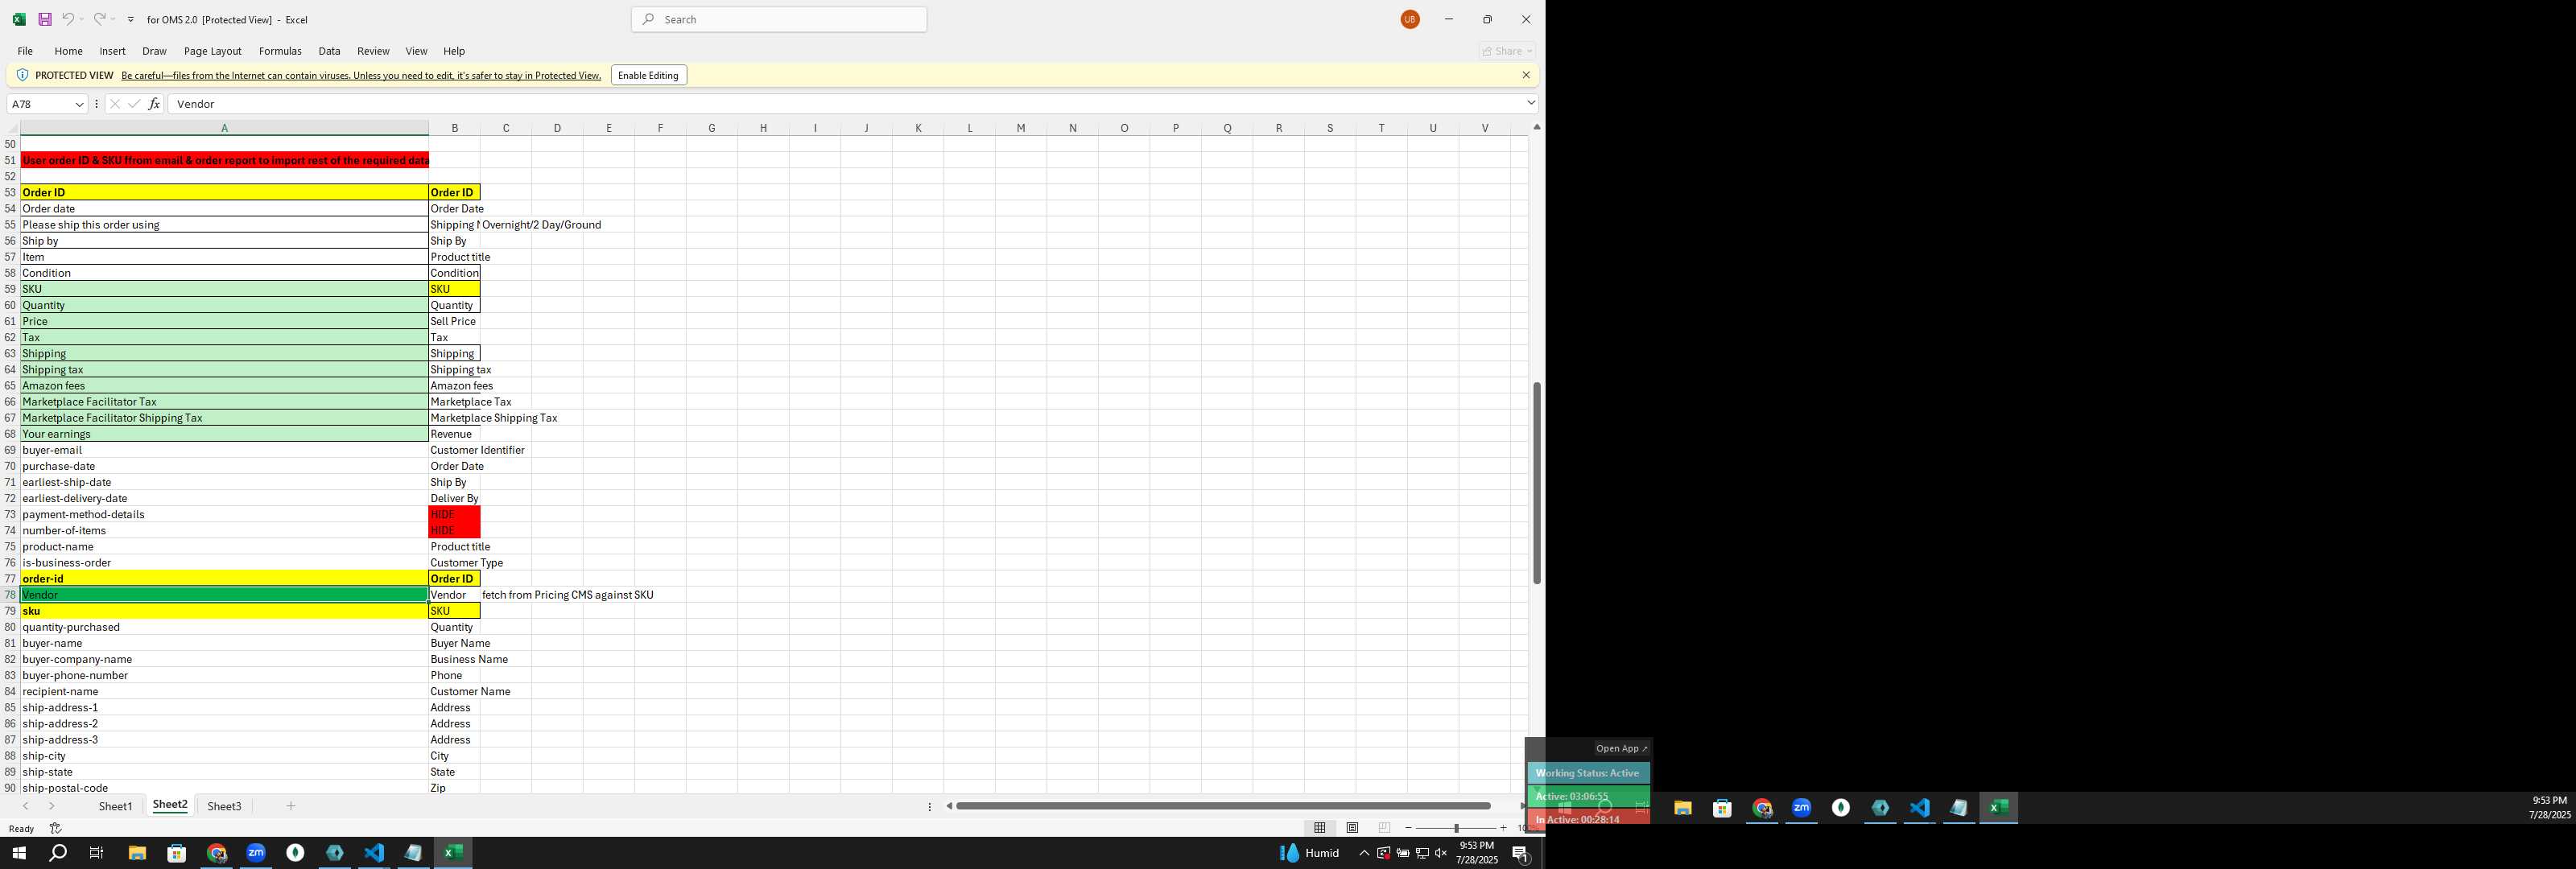
Task: Click the scroll-up arrow of vertical scrollbar
Action: 1537,127
